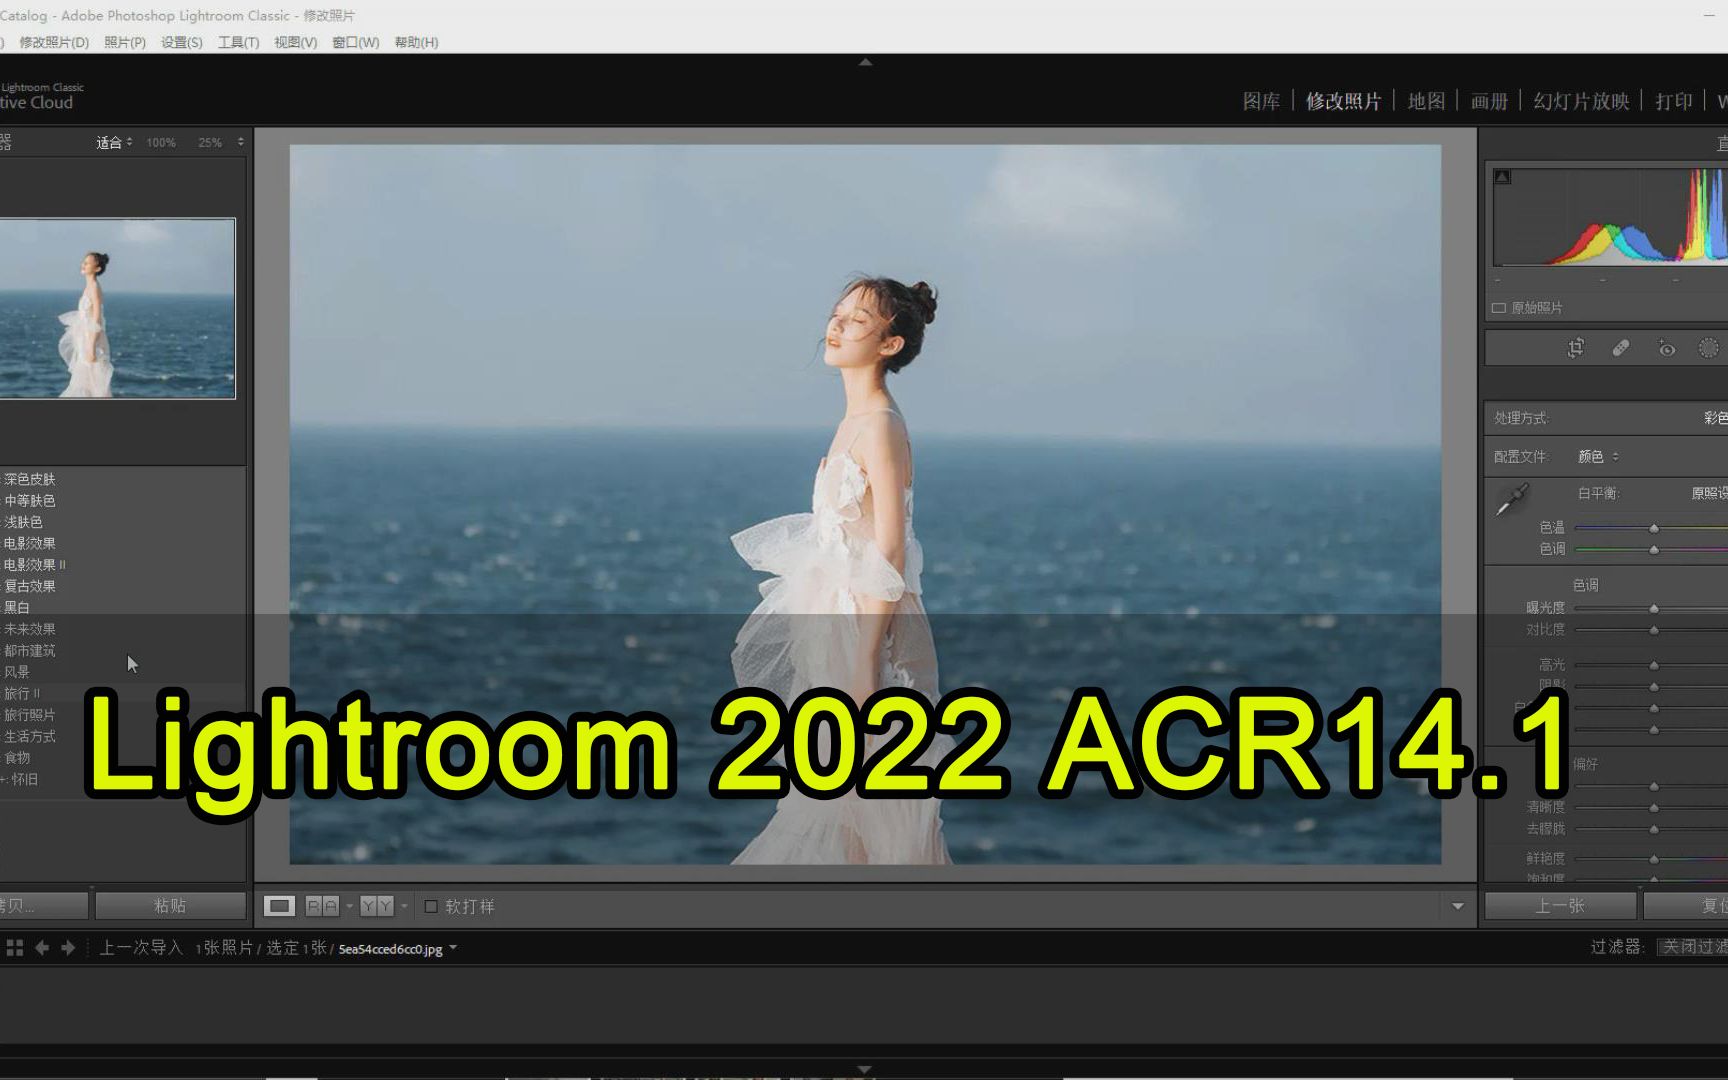Apply the 中等肤色 preset
The width and height of the screenshot is (1728, 1080).
tap(30, 500)
